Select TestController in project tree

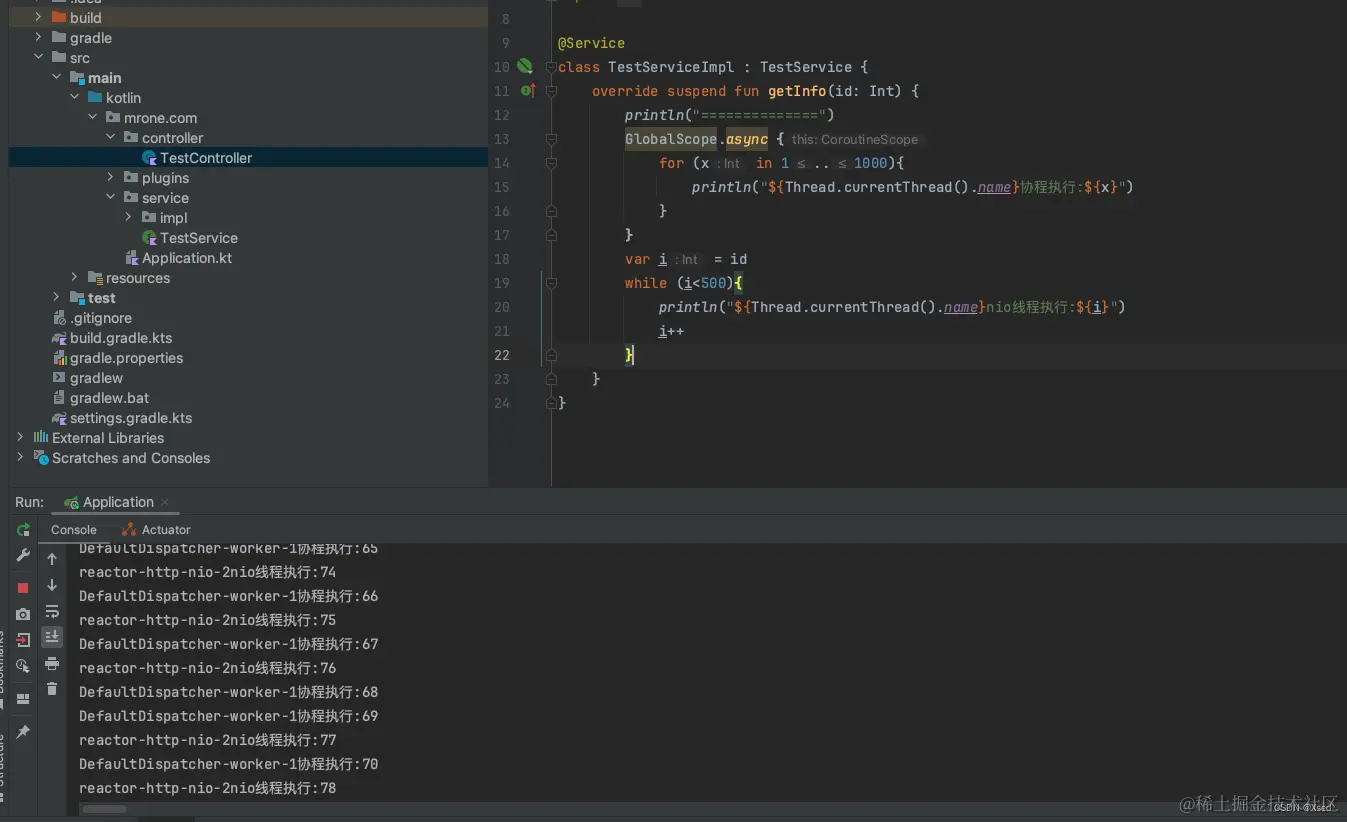(206, 158)
